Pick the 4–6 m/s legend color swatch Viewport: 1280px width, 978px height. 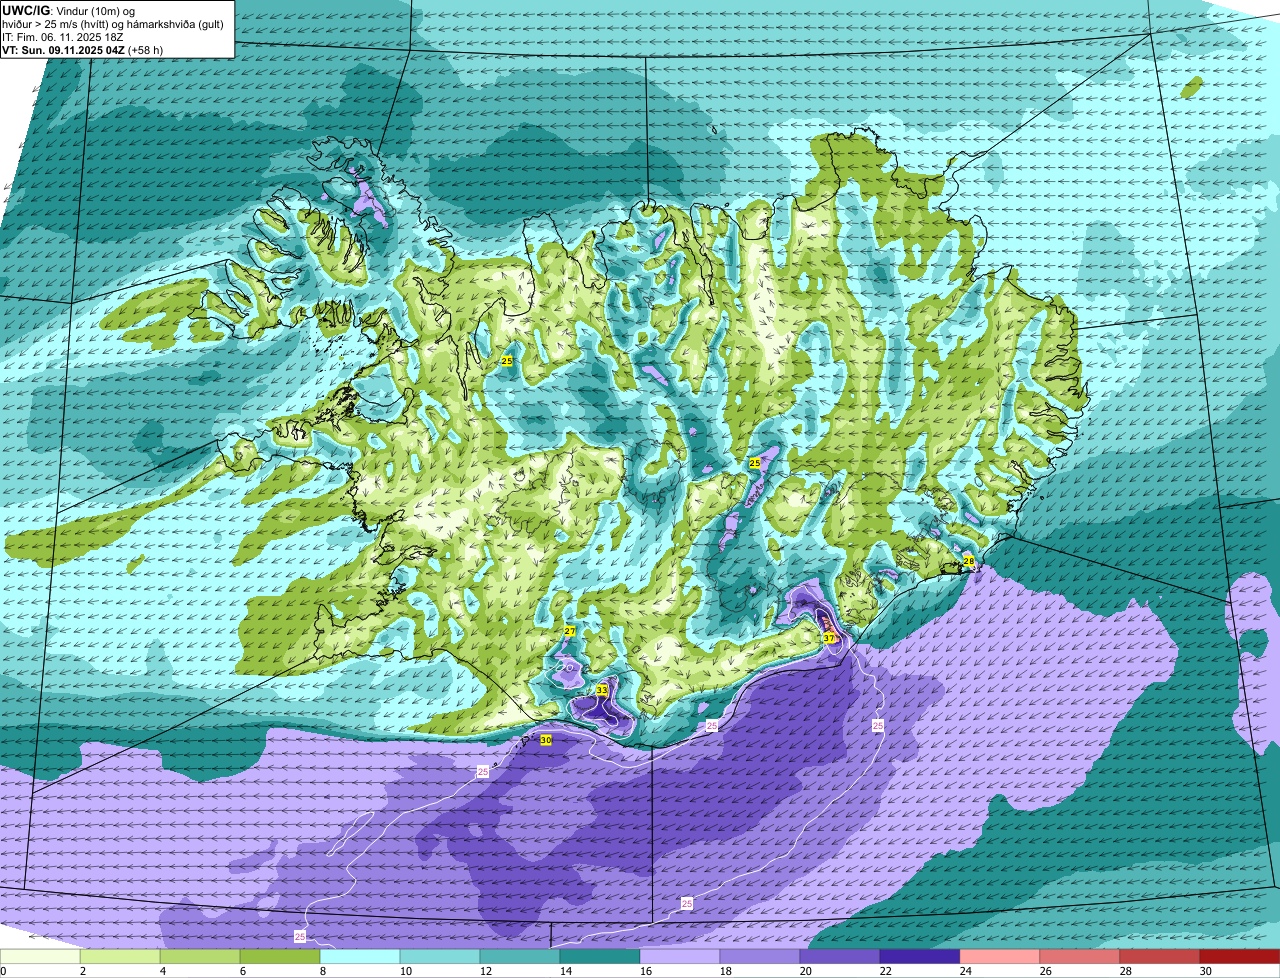point(200,956)
